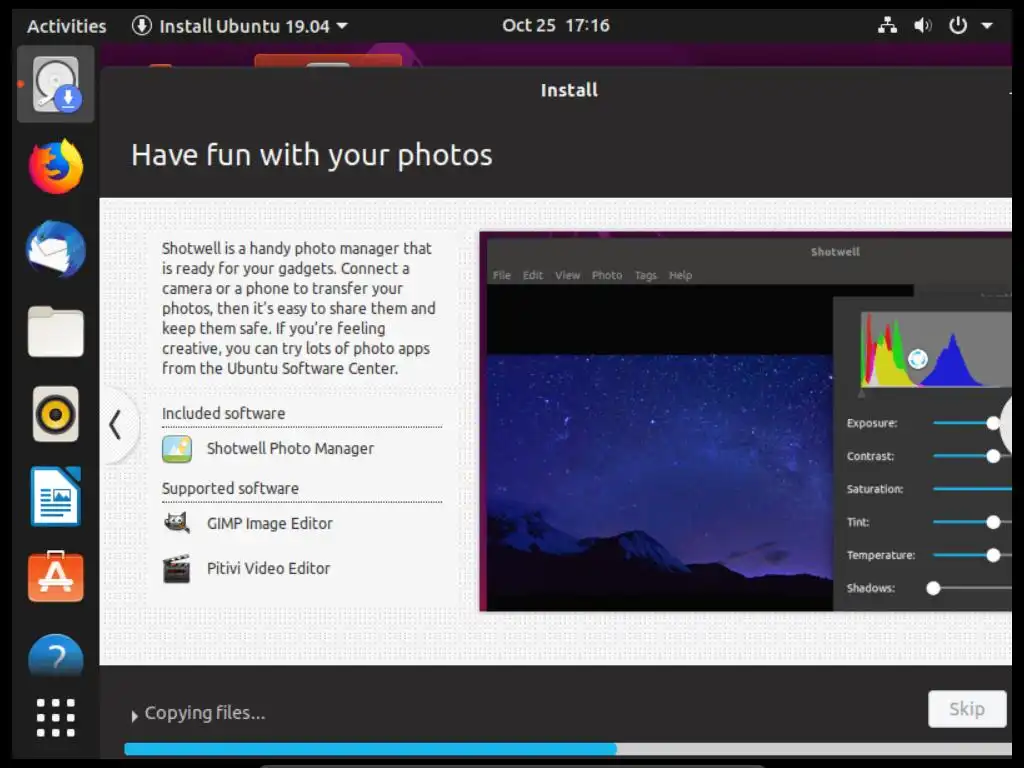Click the 'Included software' heading
The width and height of the screenshot is (1024, 768).
pos(223,413)
